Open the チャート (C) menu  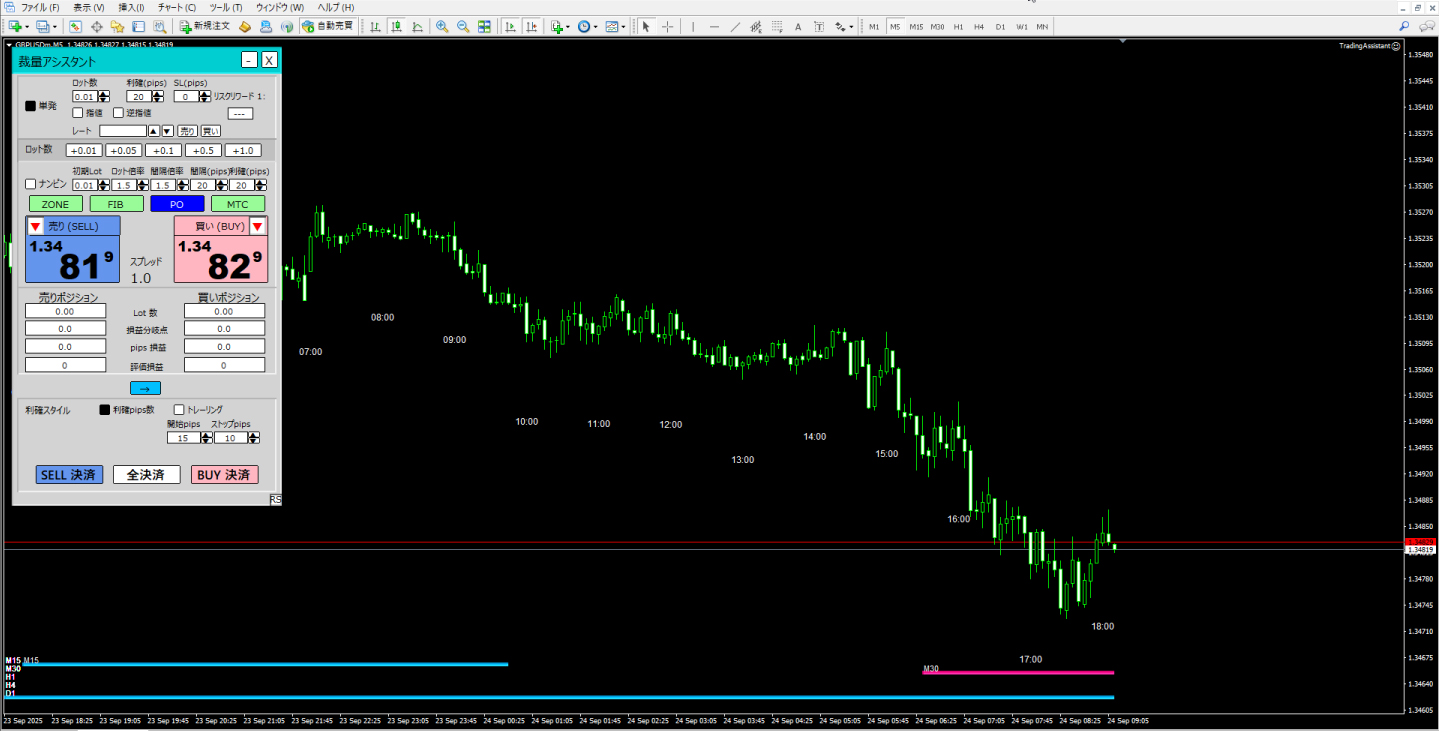[x=176, y=7]
